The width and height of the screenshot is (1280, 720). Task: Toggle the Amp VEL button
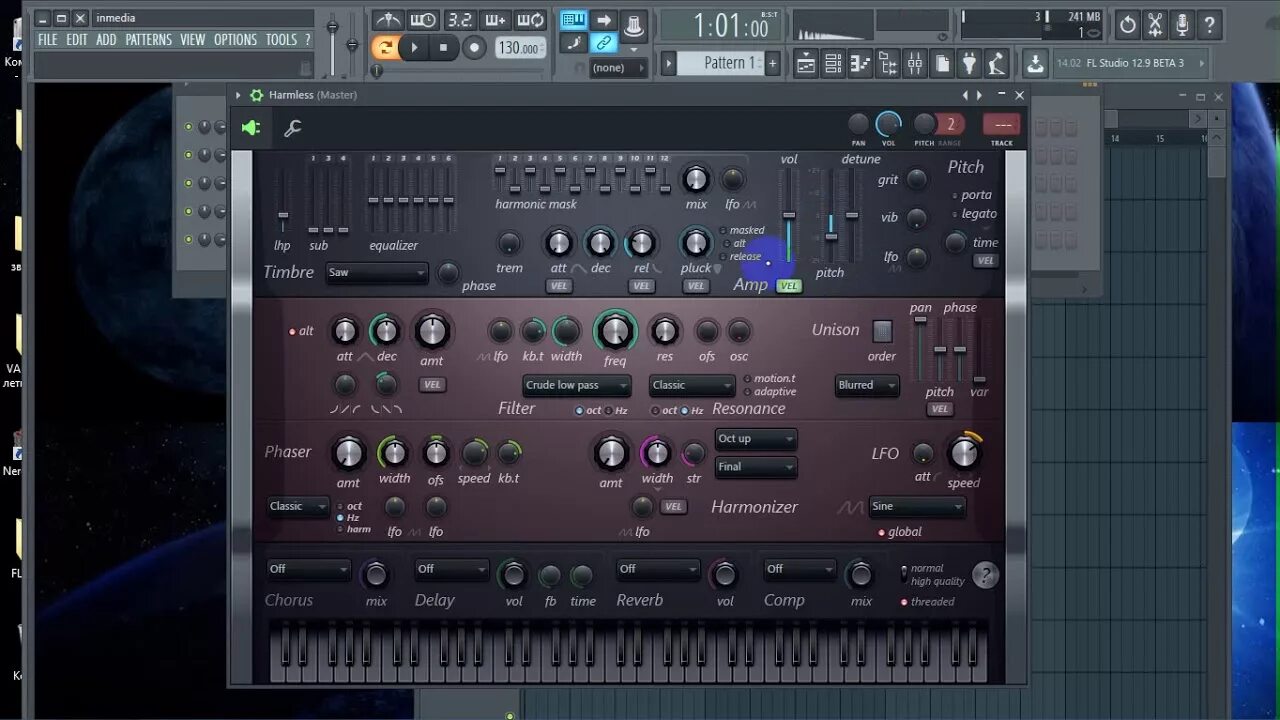[x=789, y=286]
